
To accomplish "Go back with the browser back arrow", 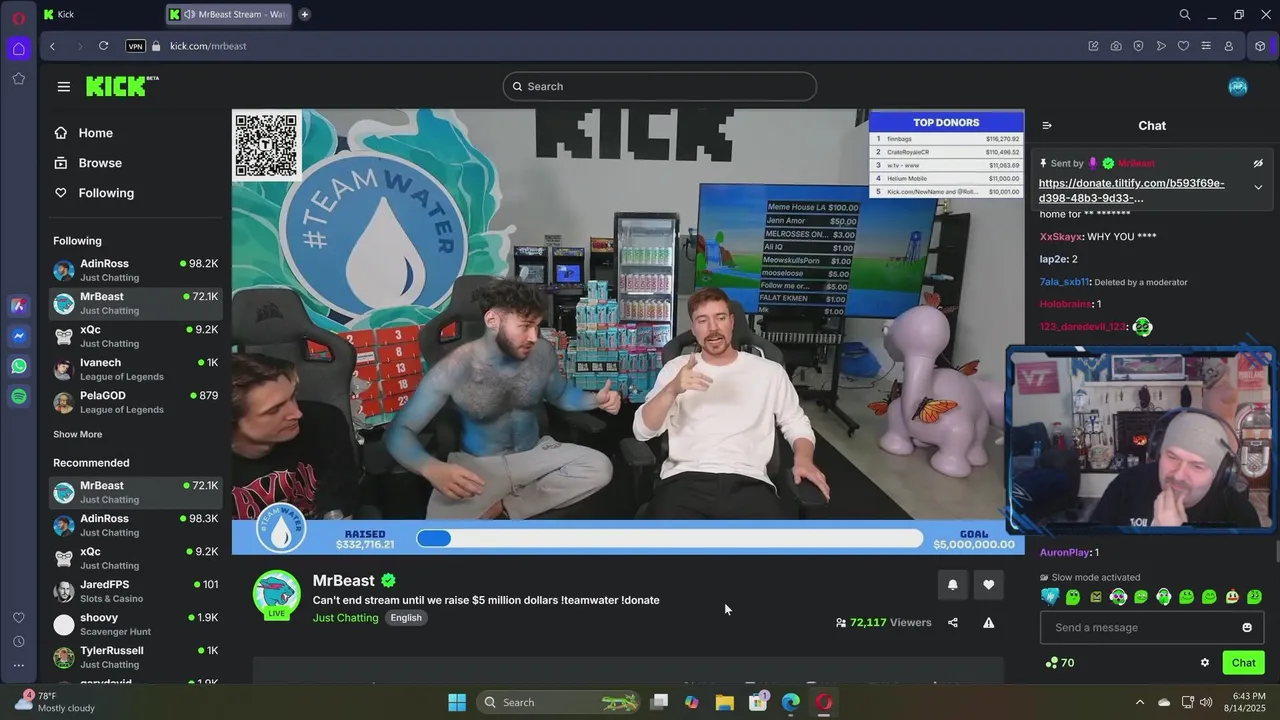I will (x=53, y=46).
